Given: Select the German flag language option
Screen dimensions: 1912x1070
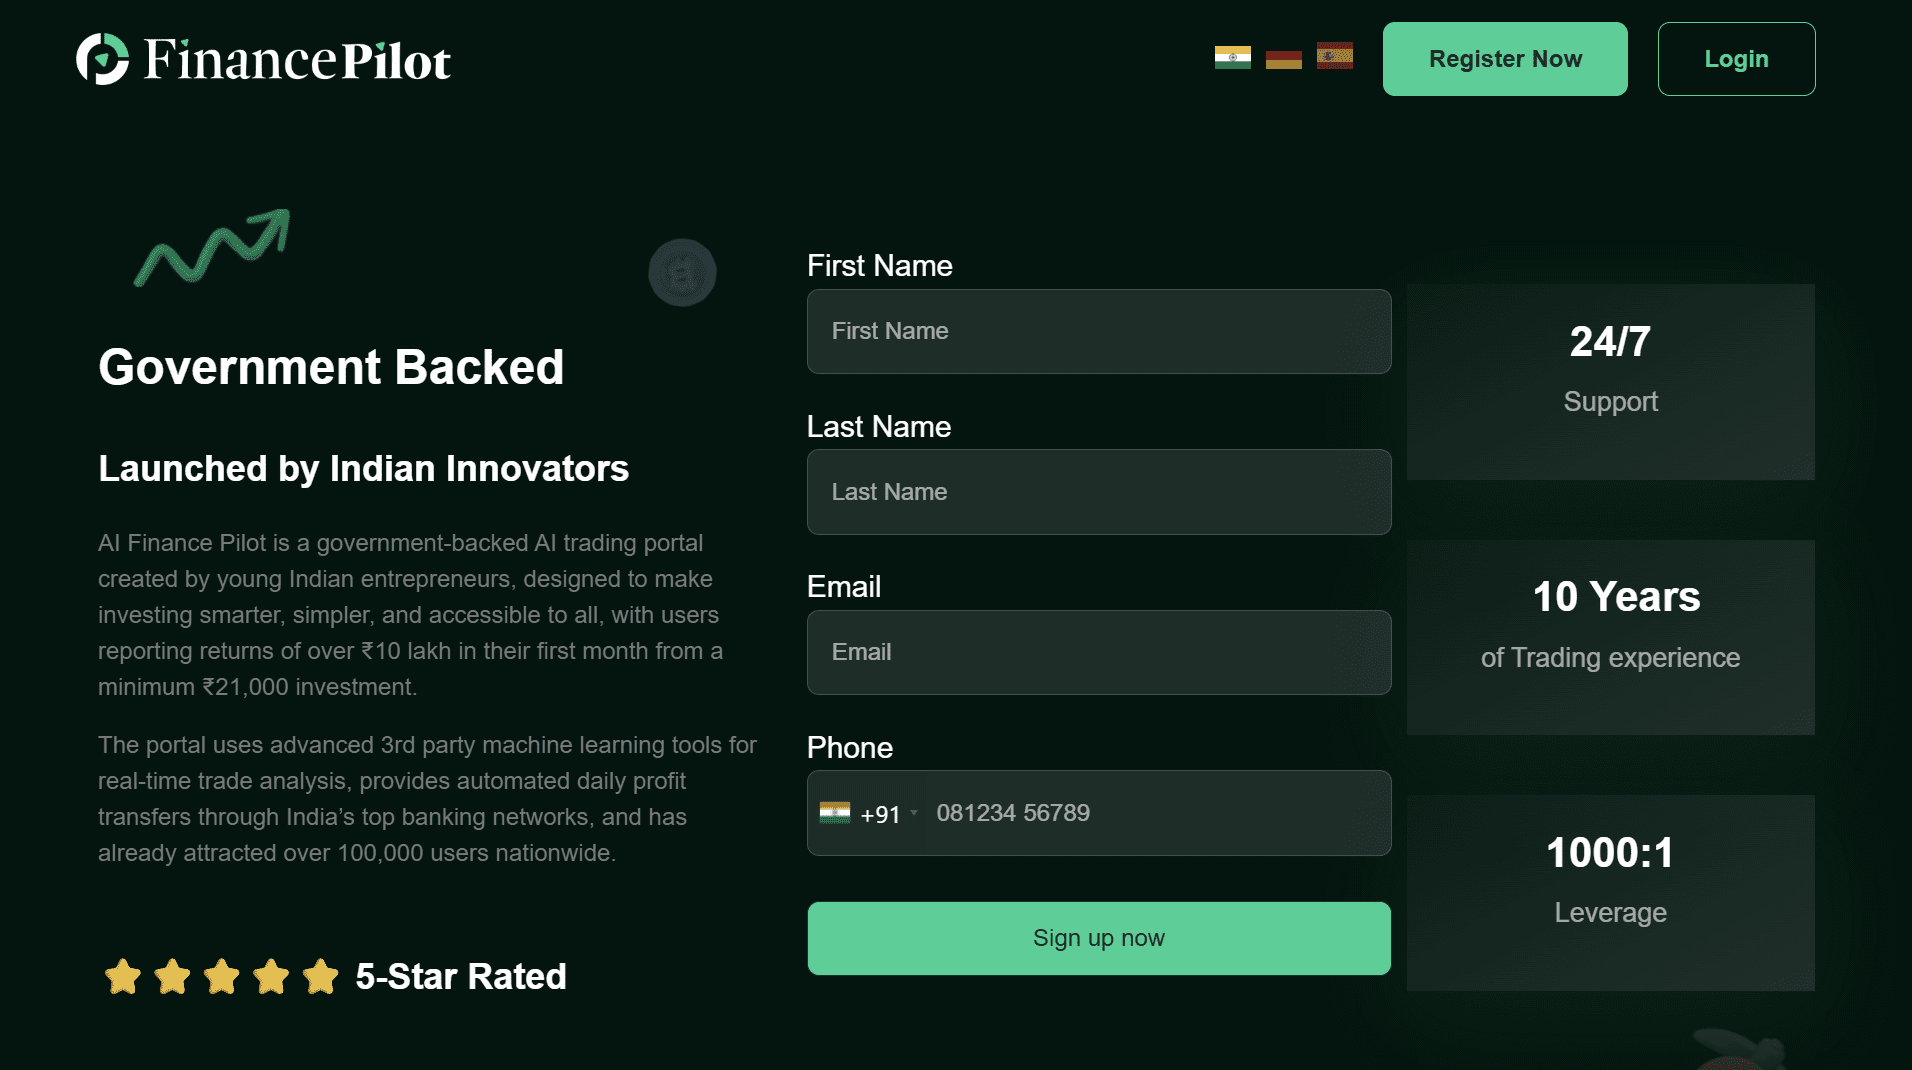Looking at the screenshot, I should click(1283, 59).
